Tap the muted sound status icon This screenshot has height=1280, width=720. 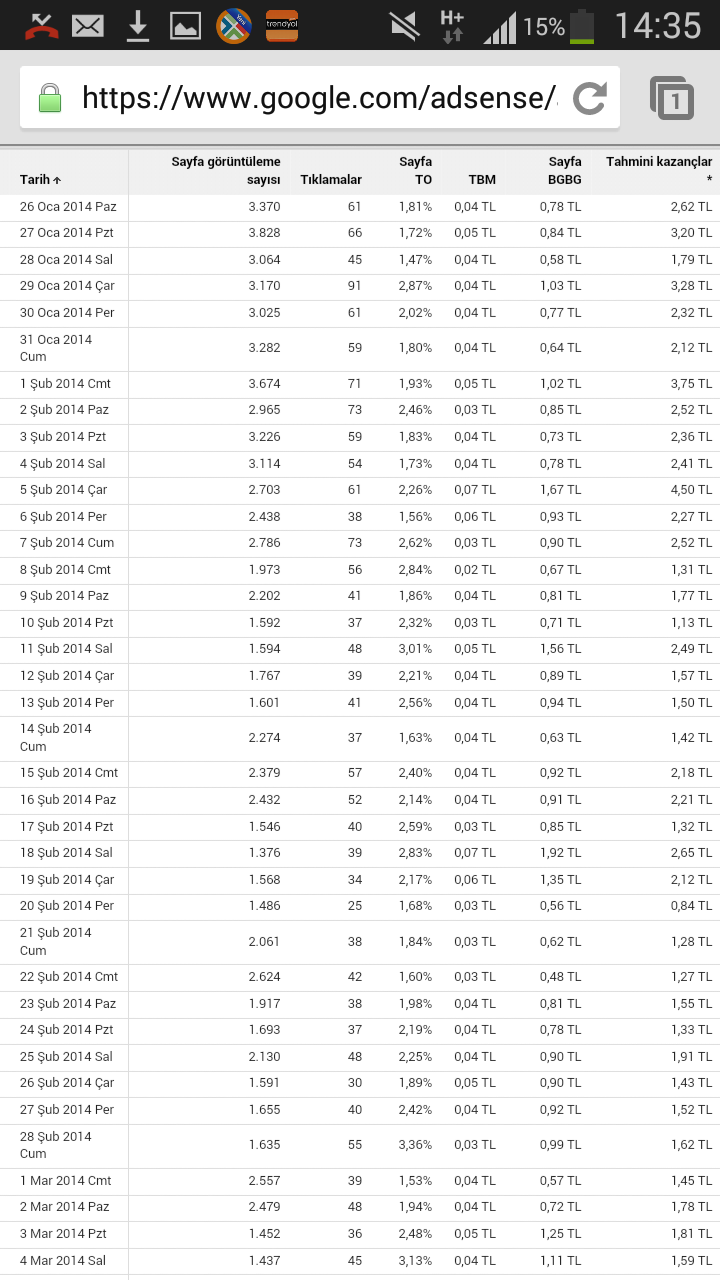point(404,27)
